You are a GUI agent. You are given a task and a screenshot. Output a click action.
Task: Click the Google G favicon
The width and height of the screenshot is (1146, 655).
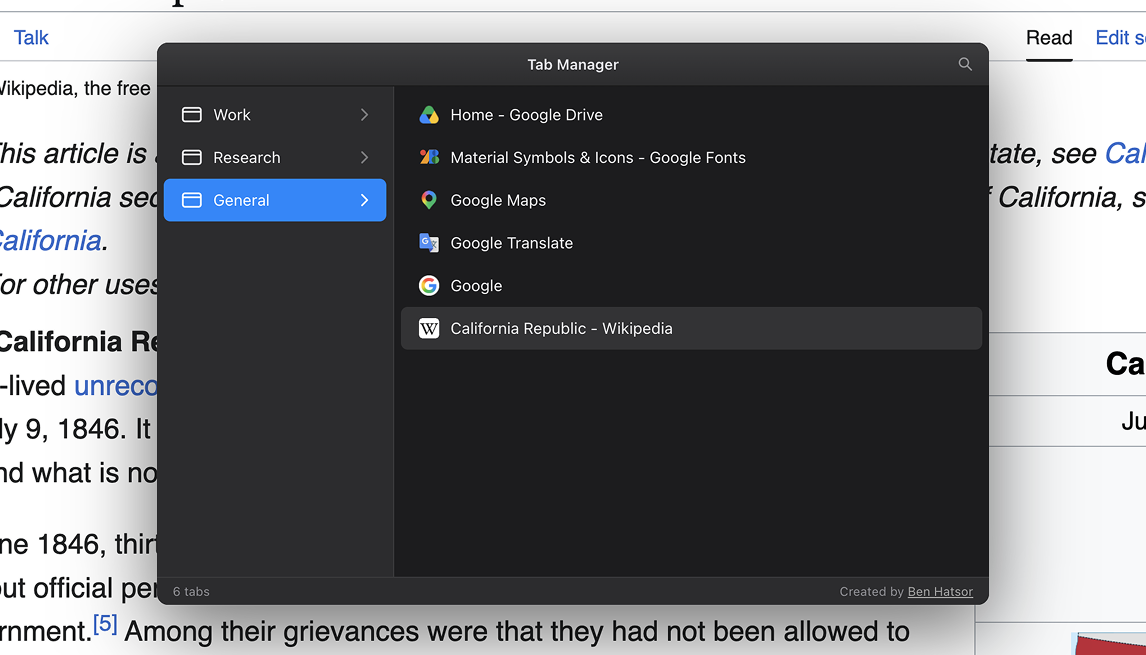pyautogui.click(x=429, y=286)
